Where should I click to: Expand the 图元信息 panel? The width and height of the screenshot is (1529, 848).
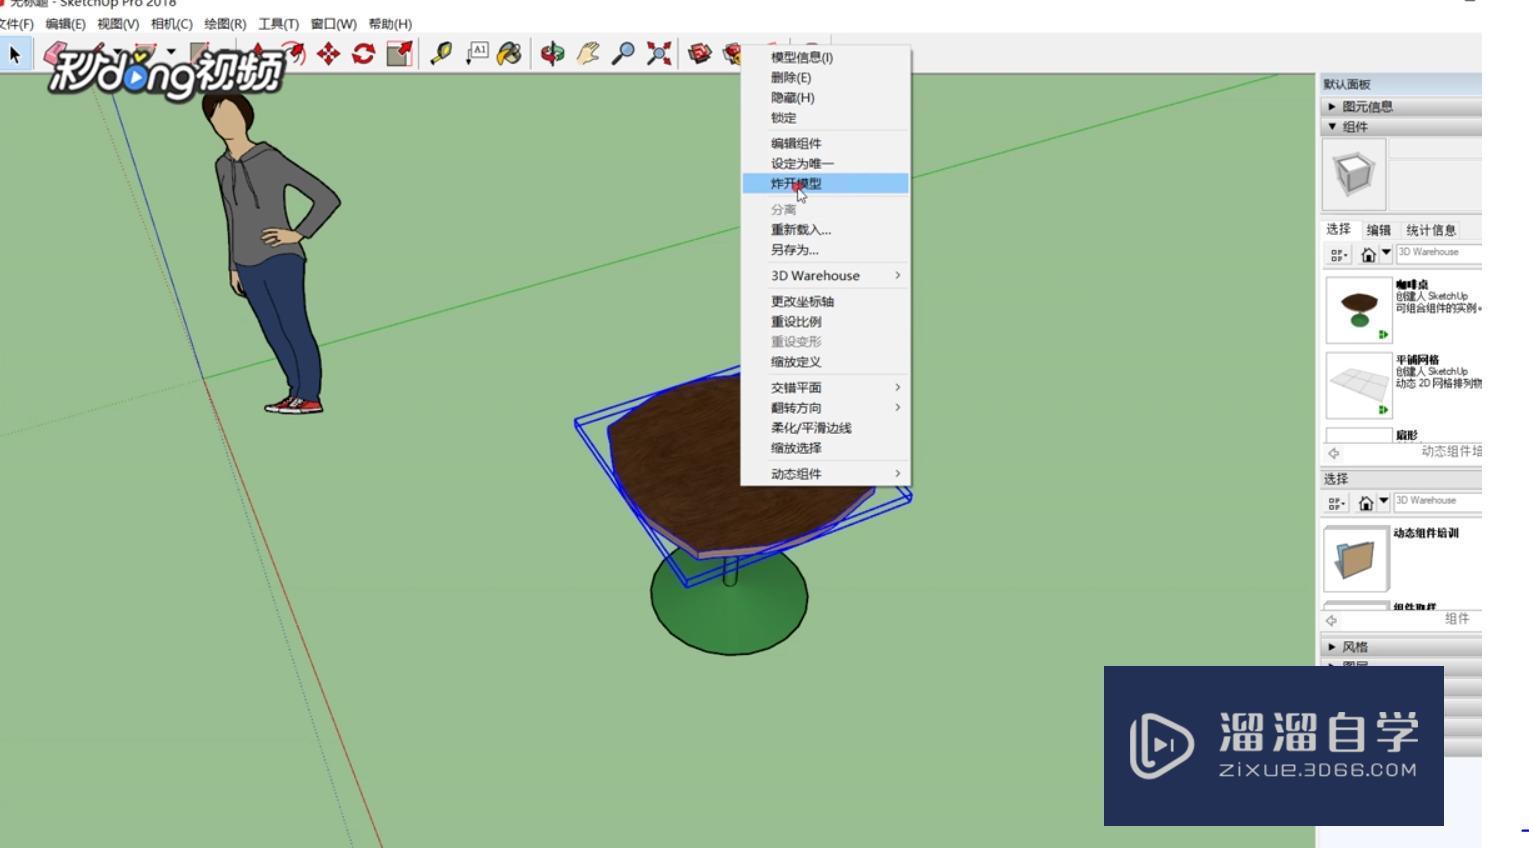coord(1399,106)
